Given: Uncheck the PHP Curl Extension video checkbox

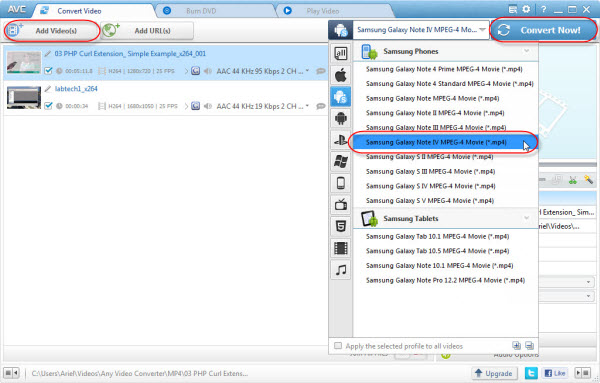Looking at the screenshot, I should 48,71.
